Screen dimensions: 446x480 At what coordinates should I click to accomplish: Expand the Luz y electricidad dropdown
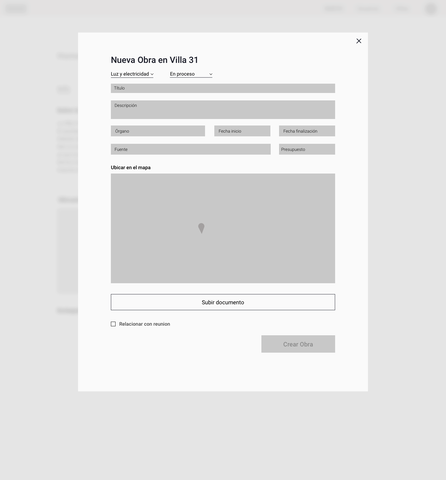click(x=132, y=74)
